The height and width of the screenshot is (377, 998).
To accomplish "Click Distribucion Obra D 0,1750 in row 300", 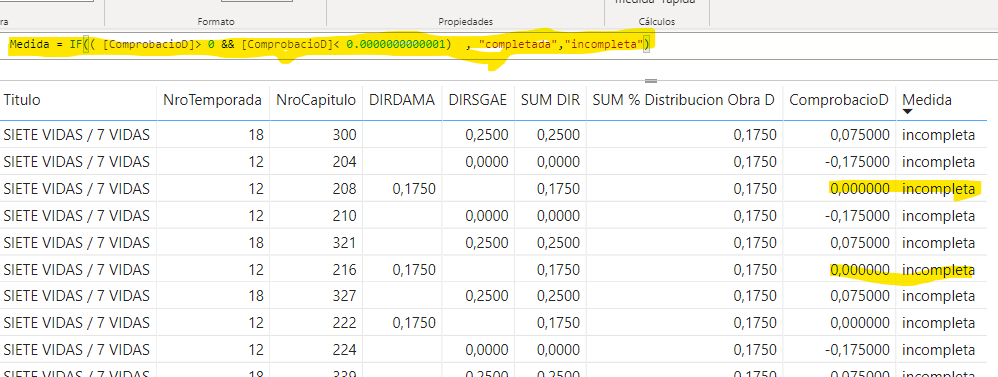I will (x=755, y=135).
